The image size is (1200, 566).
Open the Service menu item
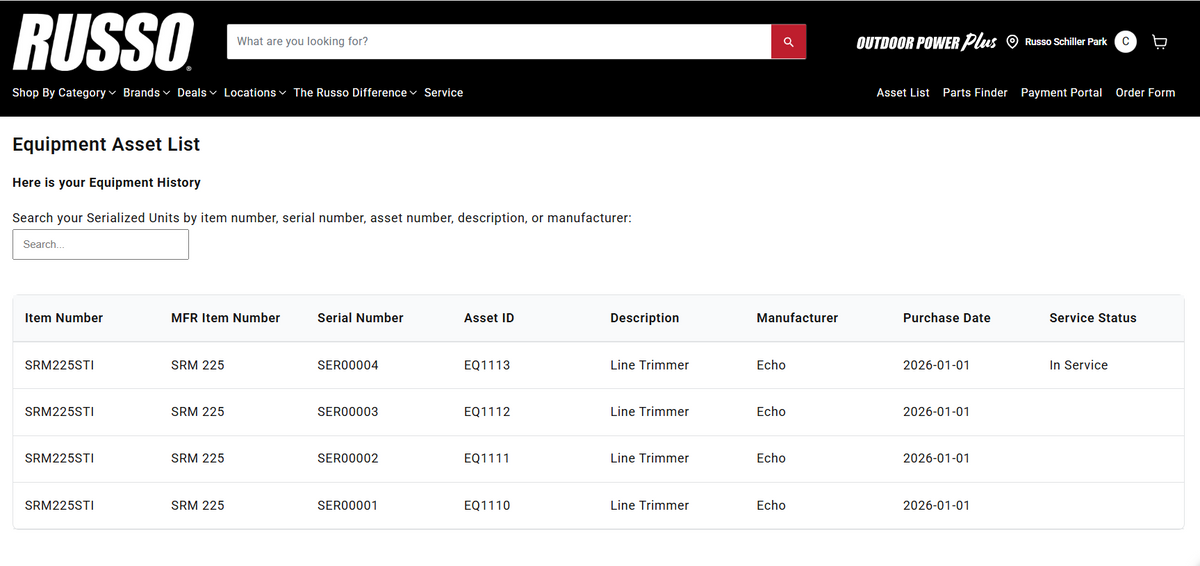point(443,93)
